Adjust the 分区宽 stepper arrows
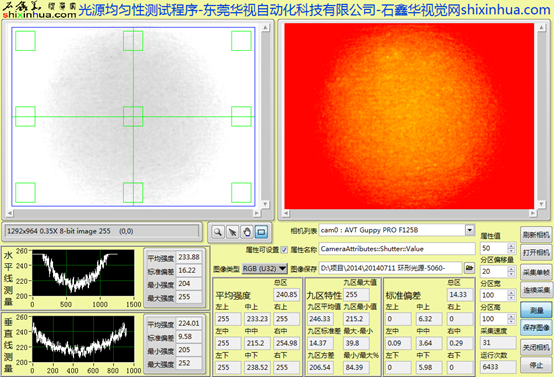The width and height of the screenshot is (554, 377). click(x=511, y=295)
